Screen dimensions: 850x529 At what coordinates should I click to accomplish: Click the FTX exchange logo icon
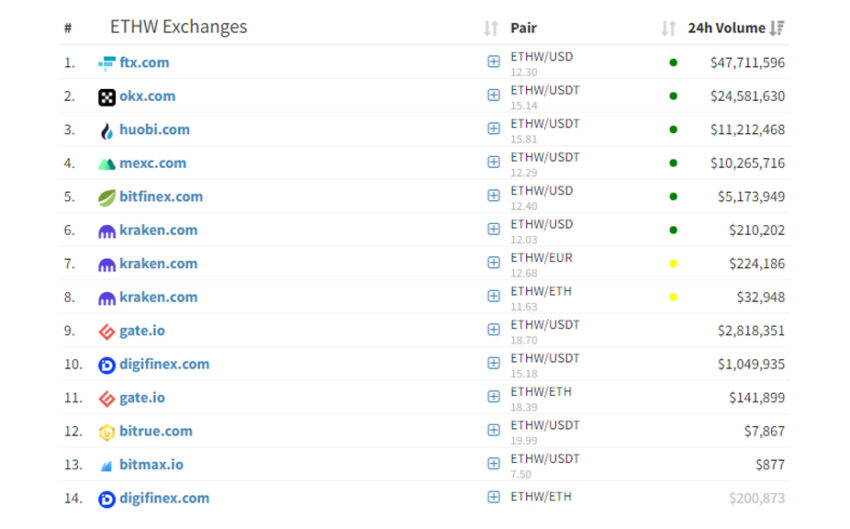pos(107,63)
